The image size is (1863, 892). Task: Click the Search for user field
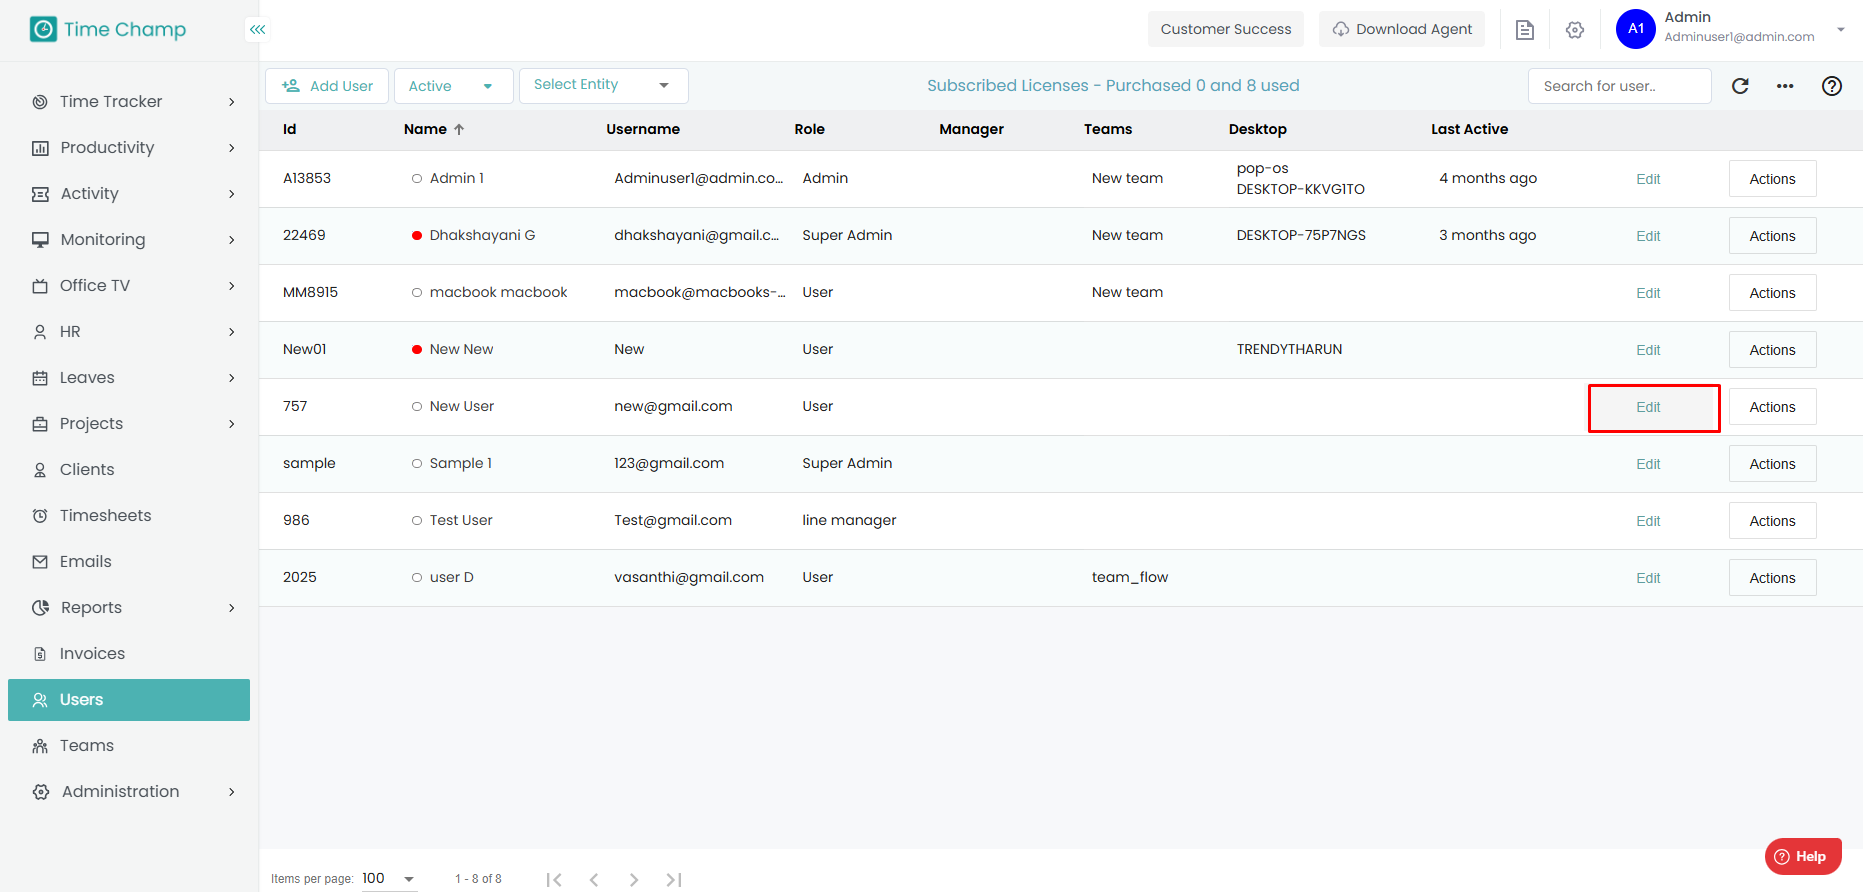click(1618, 86)
